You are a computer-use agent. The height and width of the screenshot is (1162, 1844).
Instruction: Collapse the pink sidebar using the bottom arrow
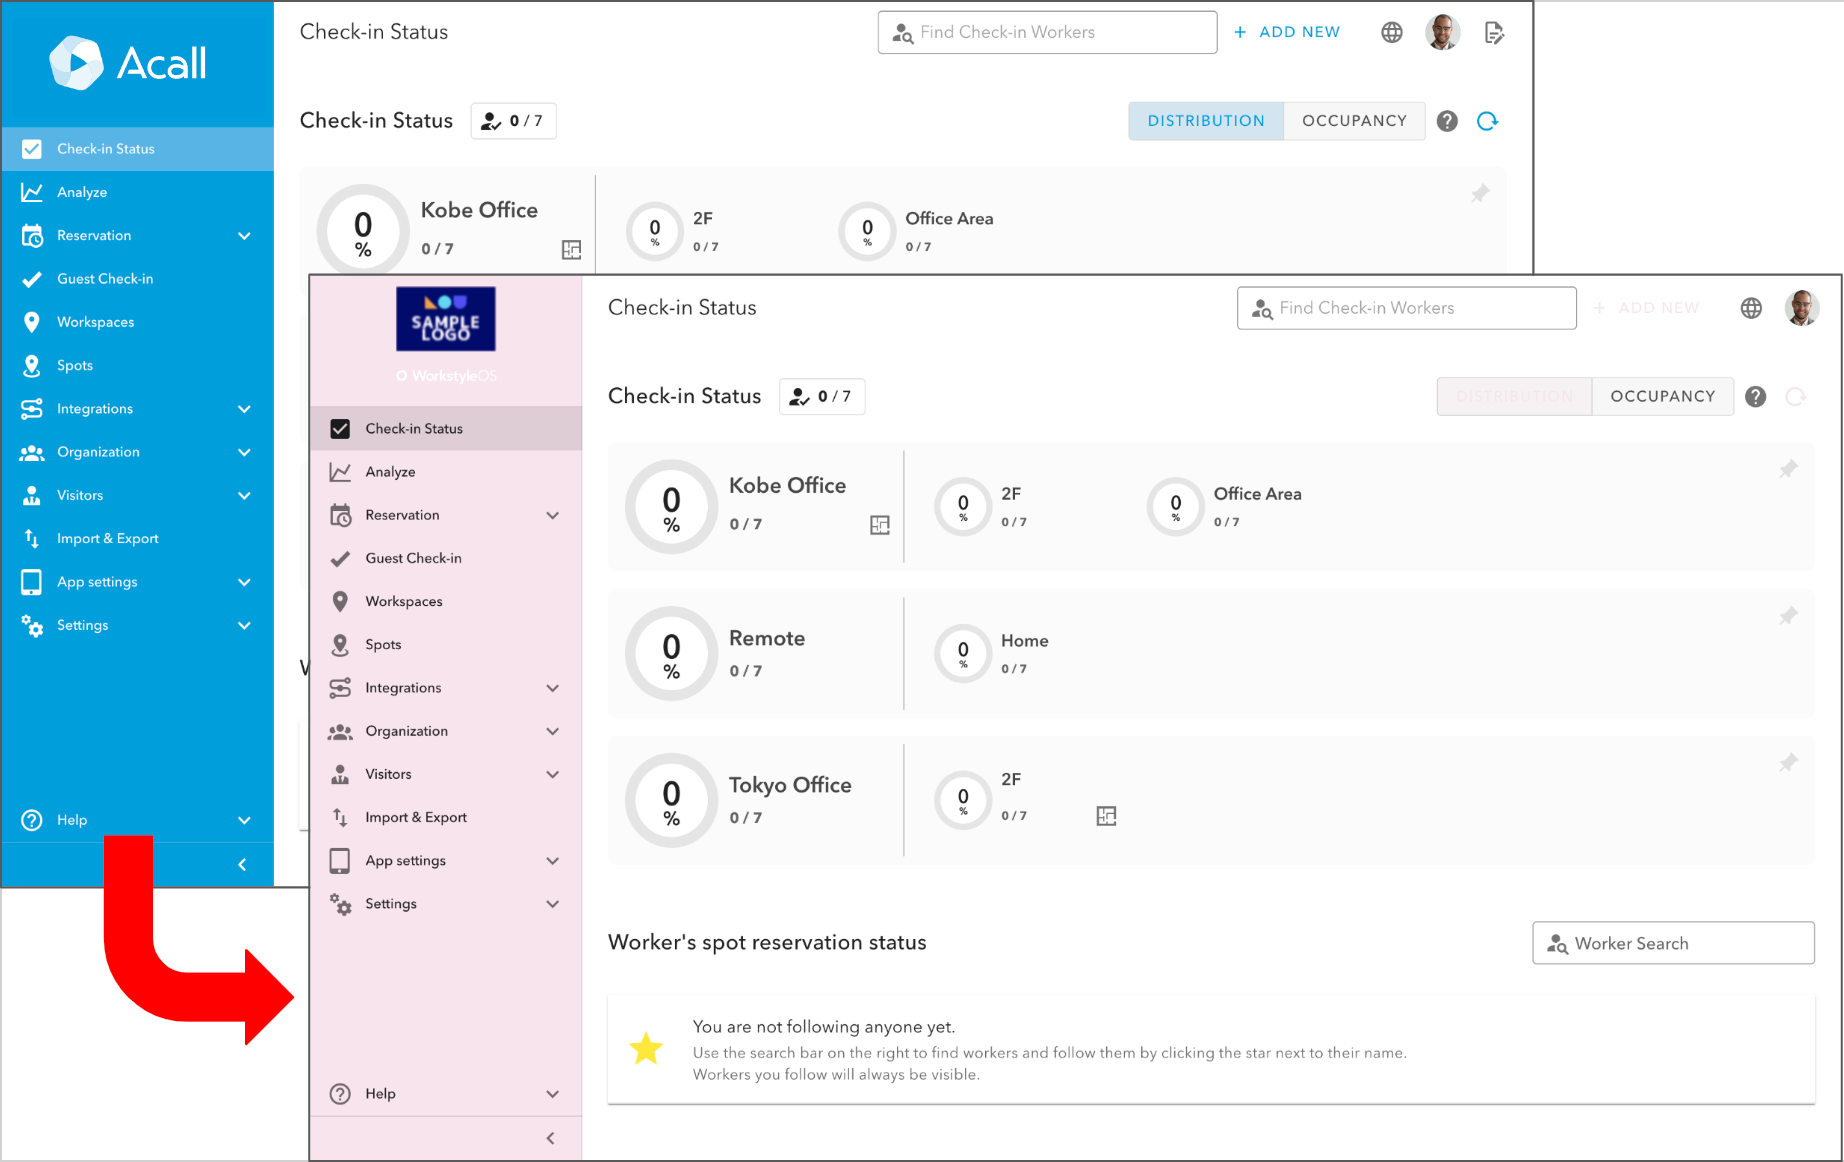[x=550, y=1138]
